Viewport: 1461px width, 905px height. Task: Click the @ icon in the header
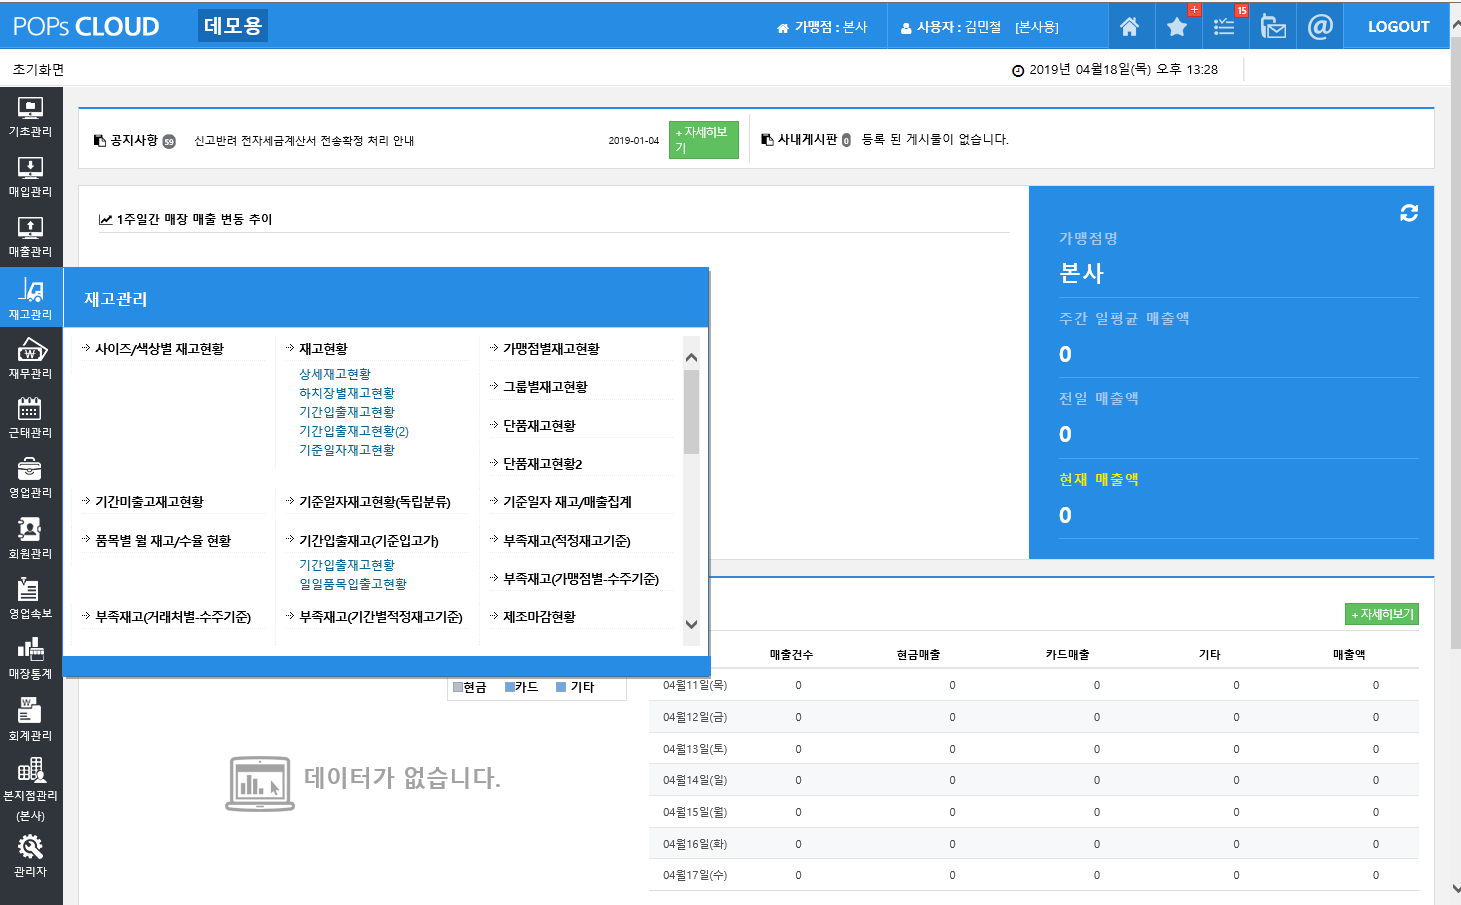point(1320,27)
